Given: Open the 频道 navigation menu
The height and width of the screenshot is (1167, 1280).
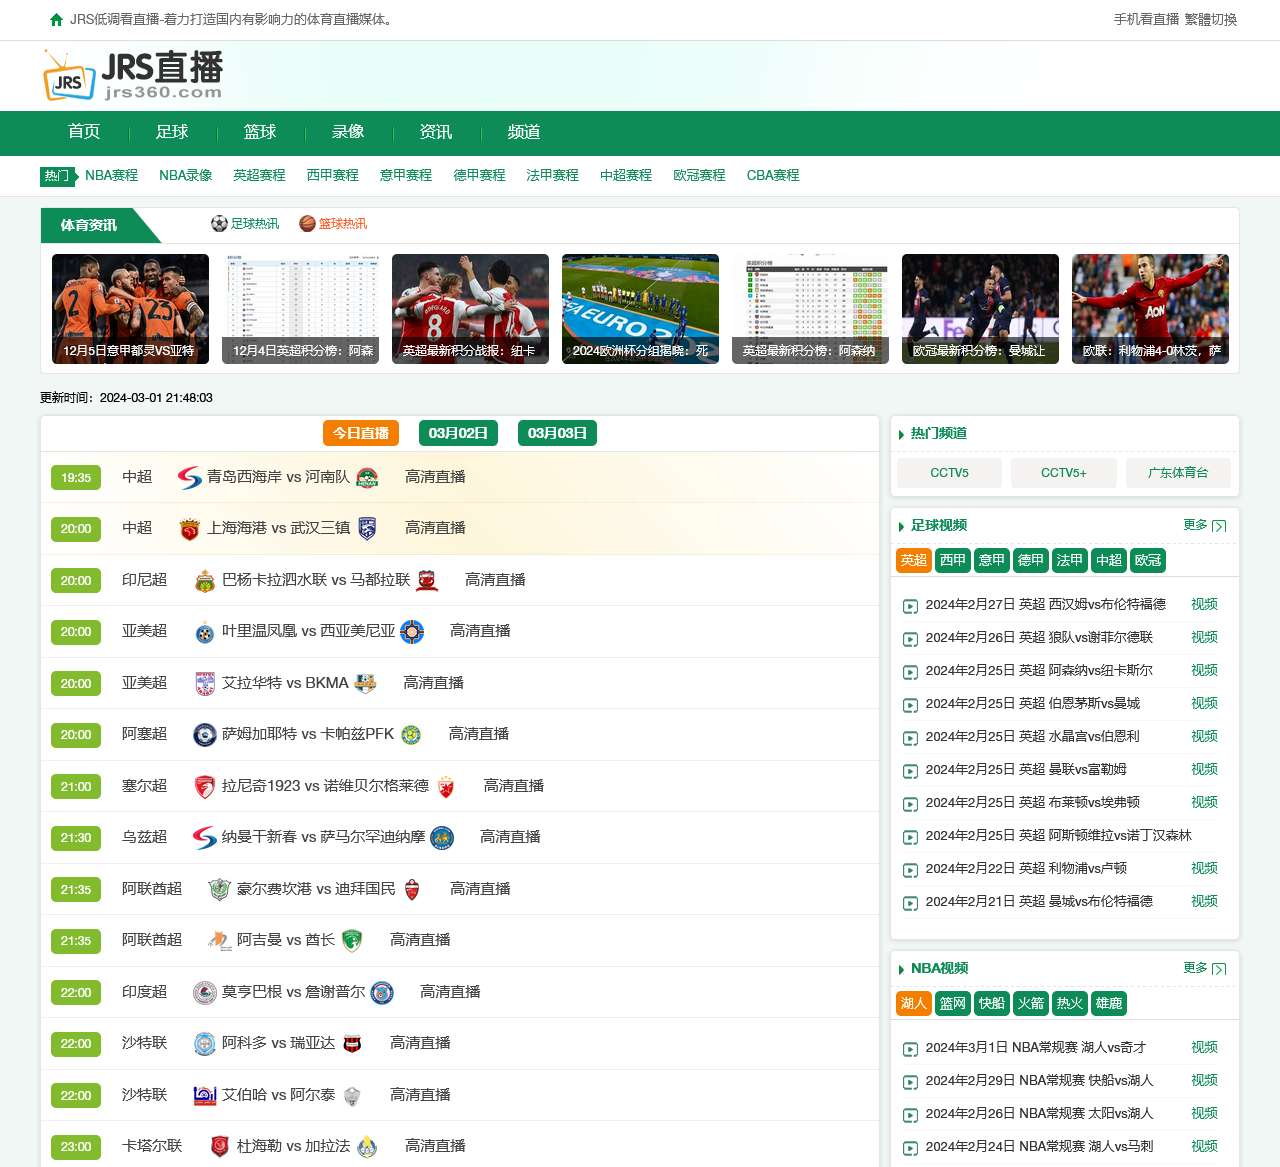Looking at the screenshot, I should pos(524,132).
